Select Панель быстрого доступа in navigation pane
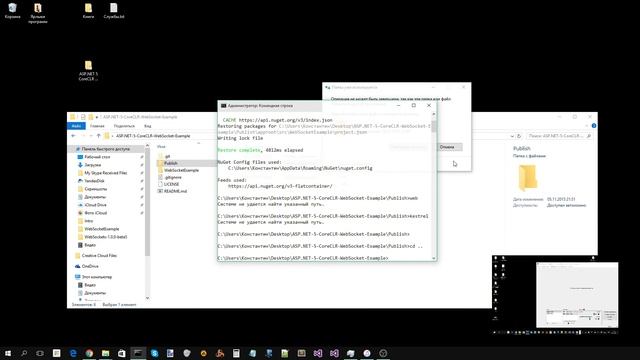Viewport: 640px width, 360px height. pyautogui.click(x=105, y=149)
